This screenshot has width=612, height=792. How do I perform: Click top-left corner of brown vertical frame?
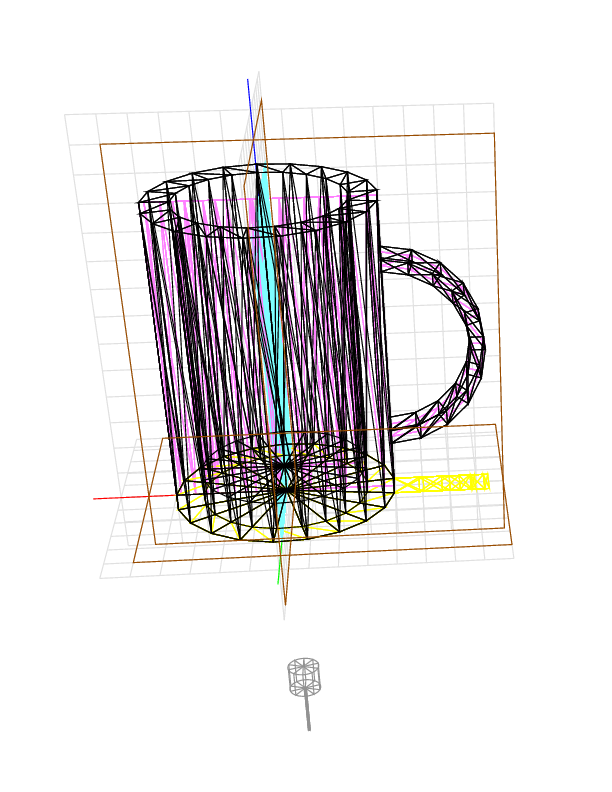[x=100, y=145]
